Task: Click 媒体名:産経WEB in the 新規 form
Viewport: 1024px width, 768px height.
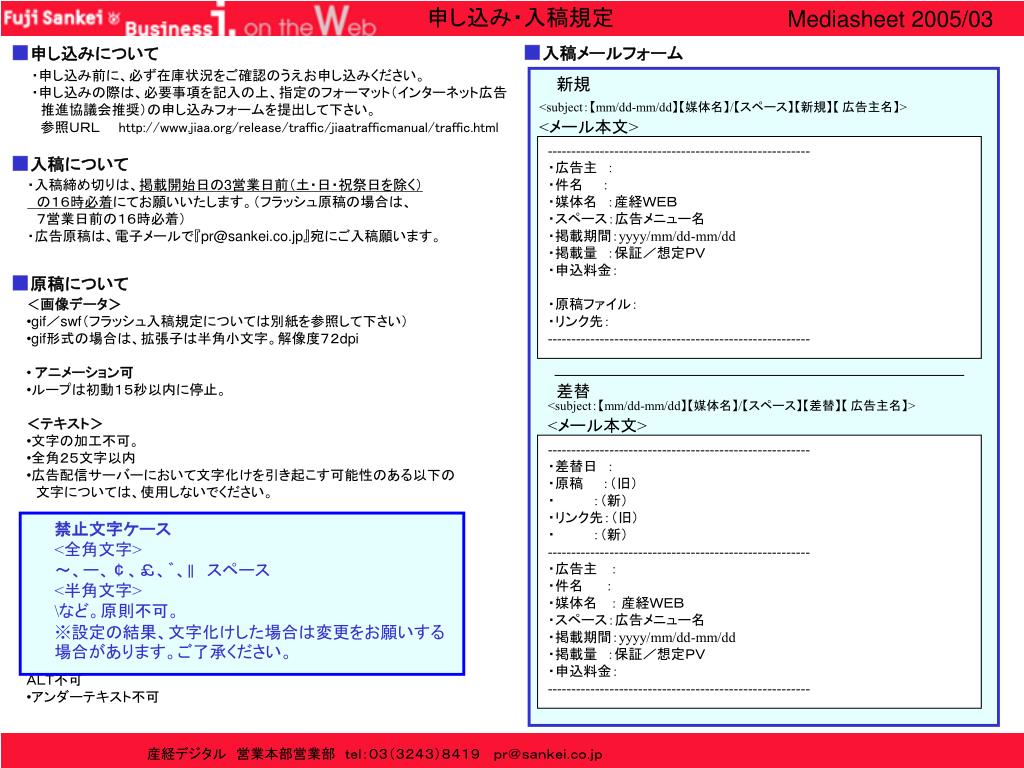Action: [613, 202]
